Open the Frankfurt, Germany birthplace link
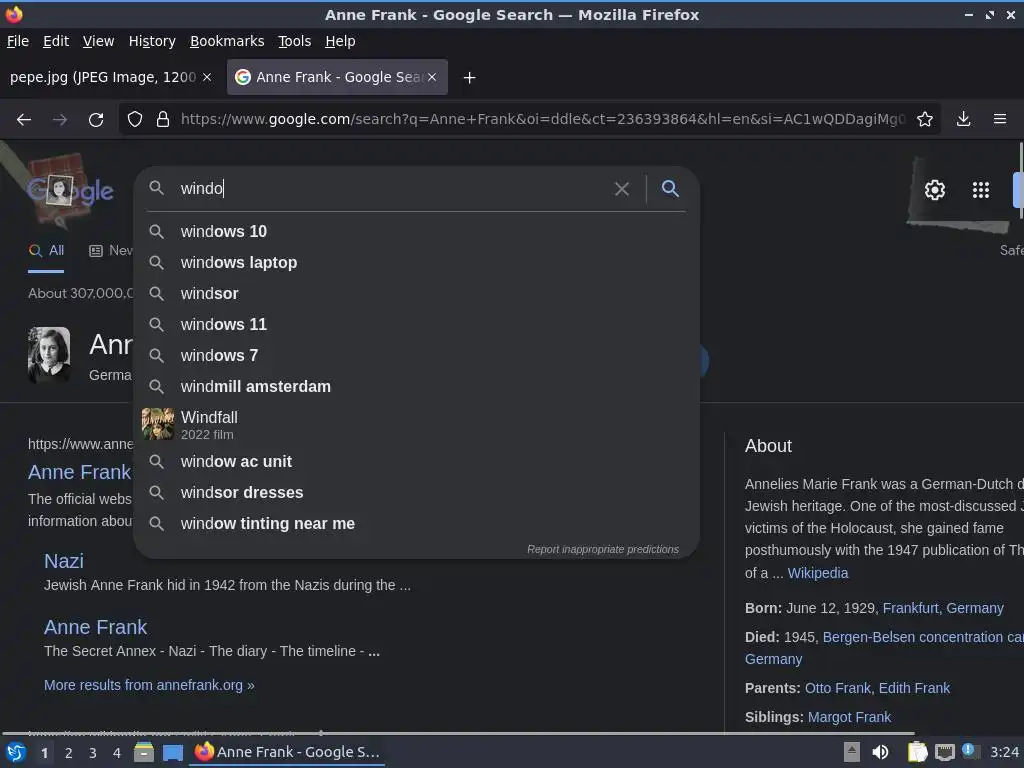 tap(943, 609)
